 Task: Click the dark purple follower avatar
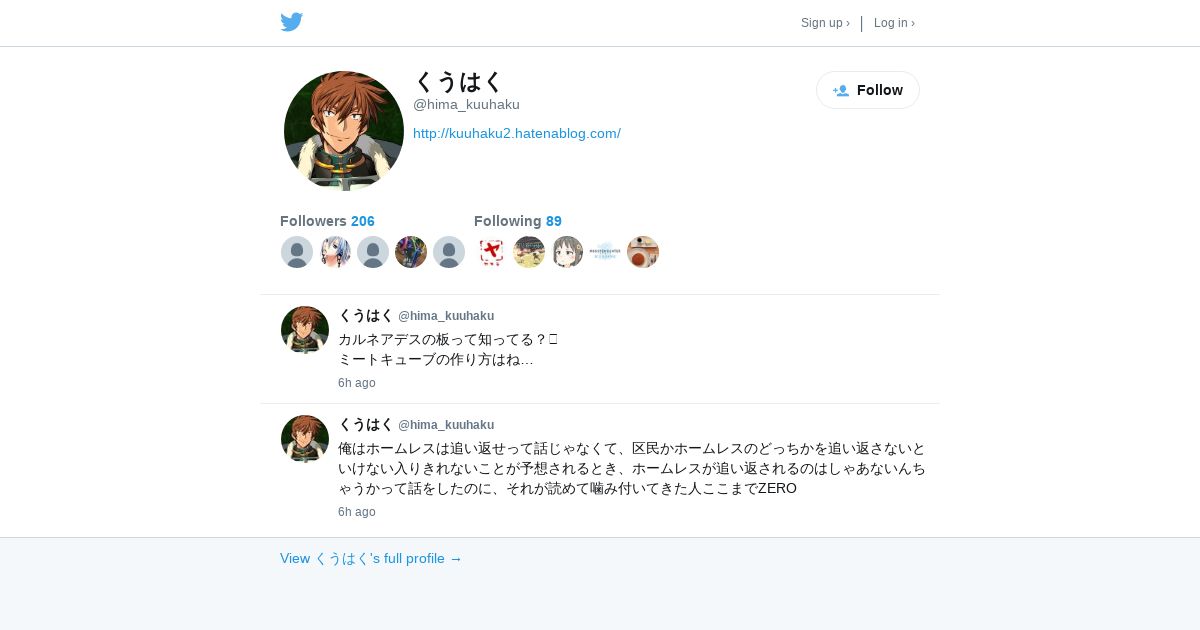tap(411, 252)
